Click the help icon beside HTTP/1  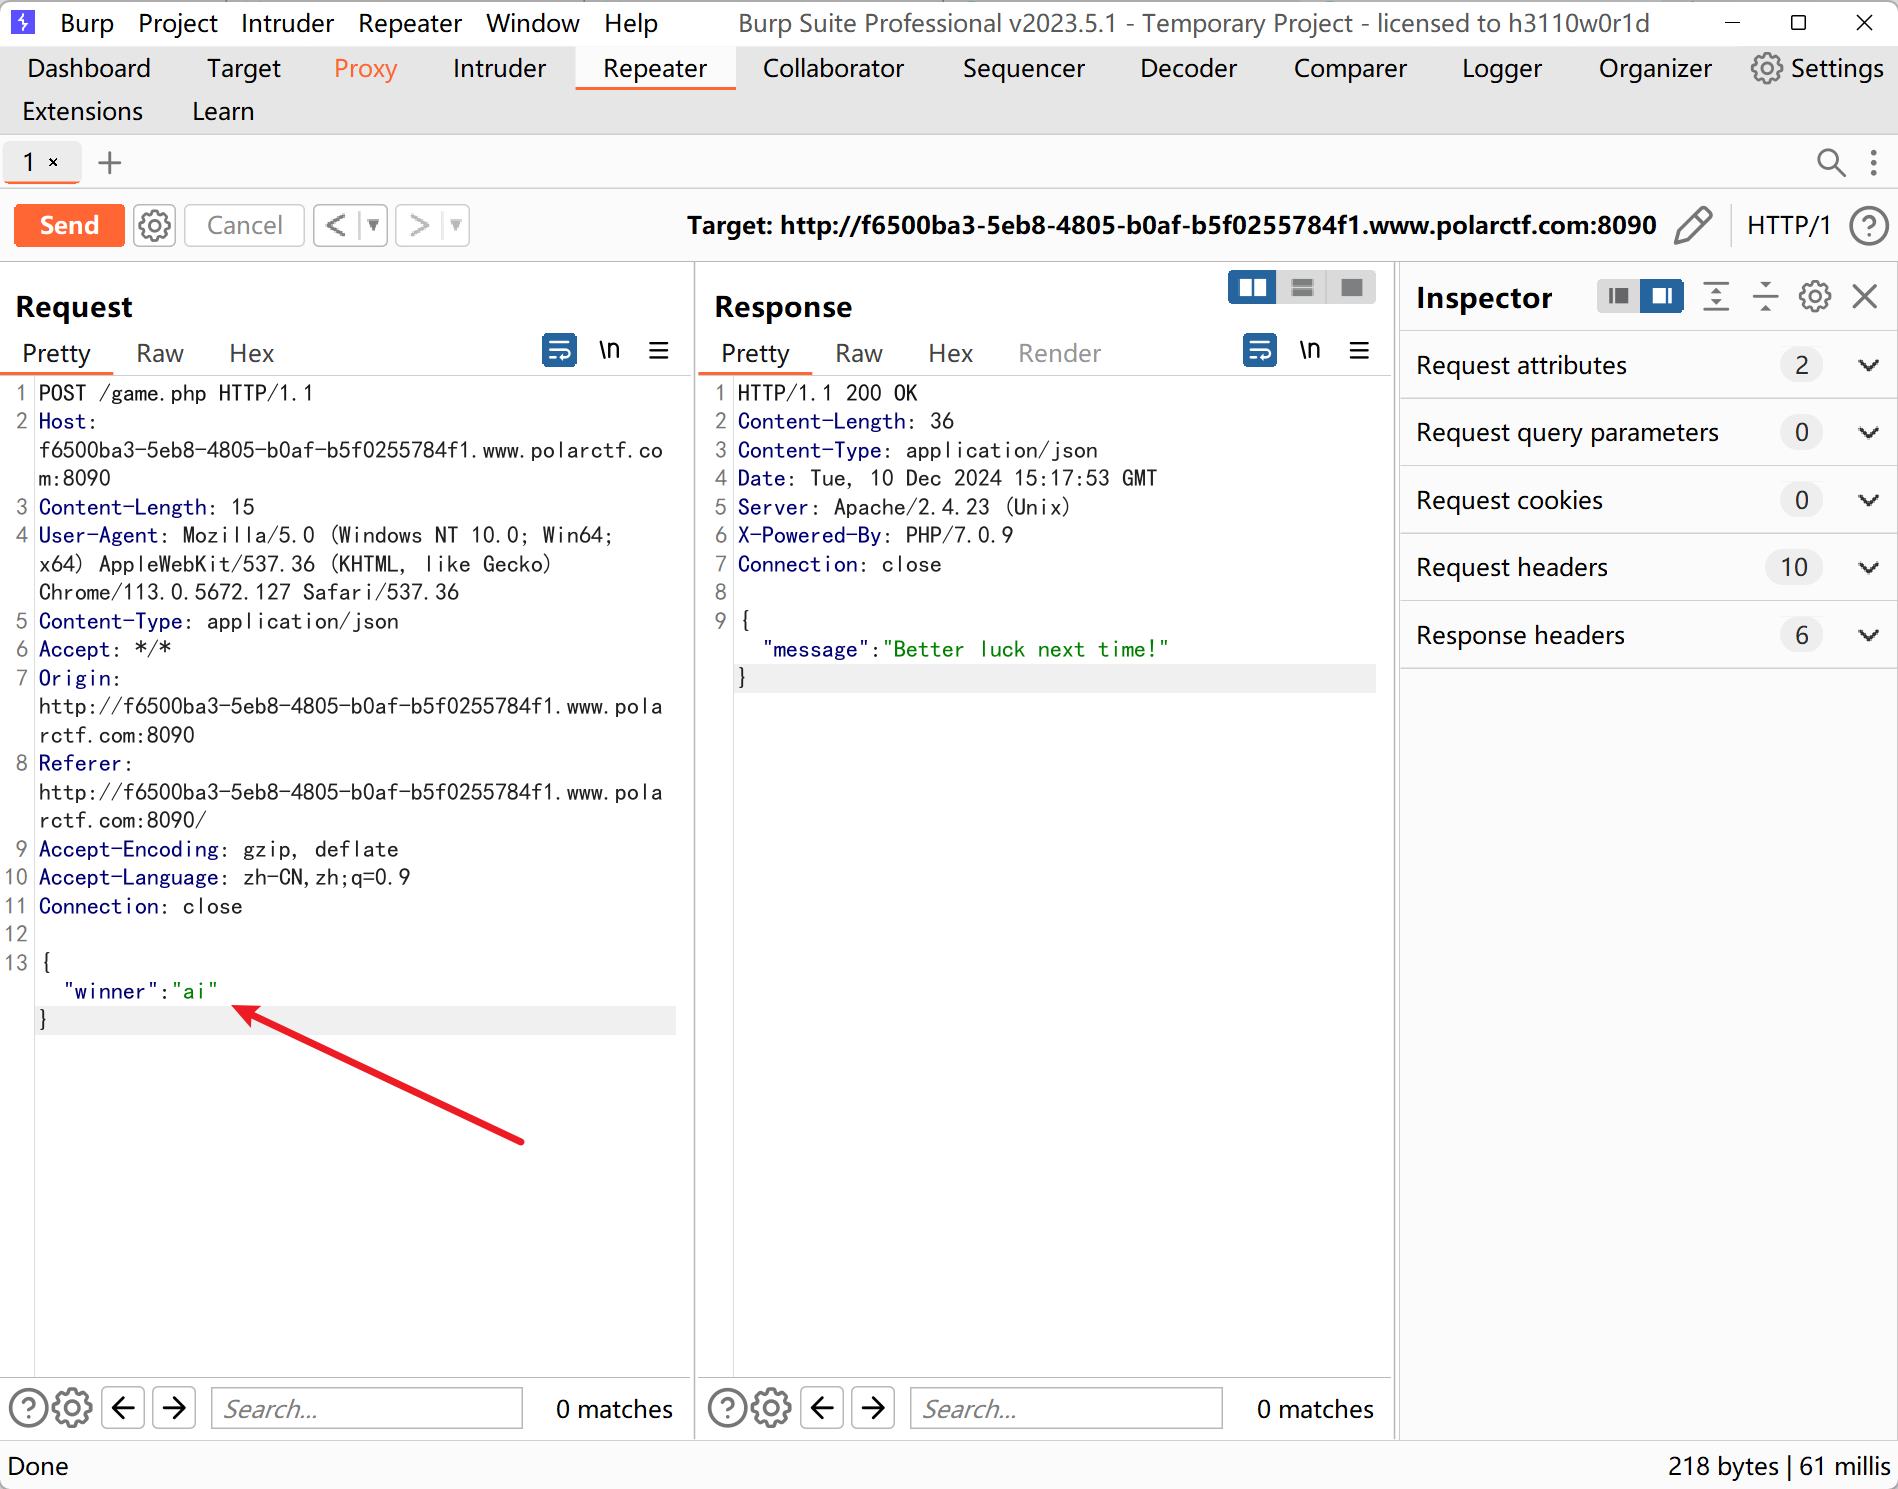(1868, 225)
